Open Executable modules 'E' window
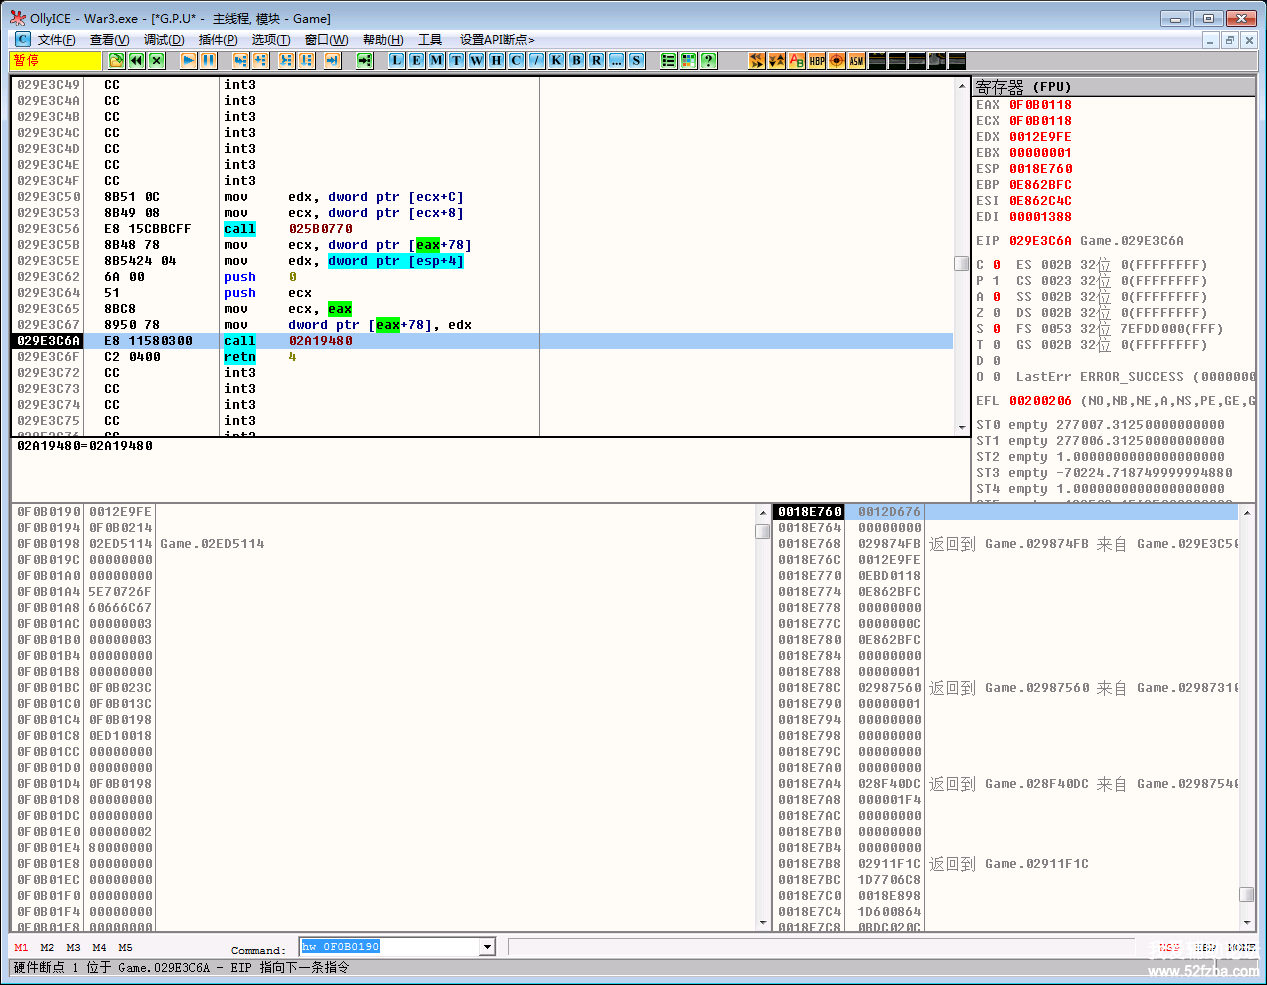The height and width of the screenshot is (985, 1267). (416, 61)
